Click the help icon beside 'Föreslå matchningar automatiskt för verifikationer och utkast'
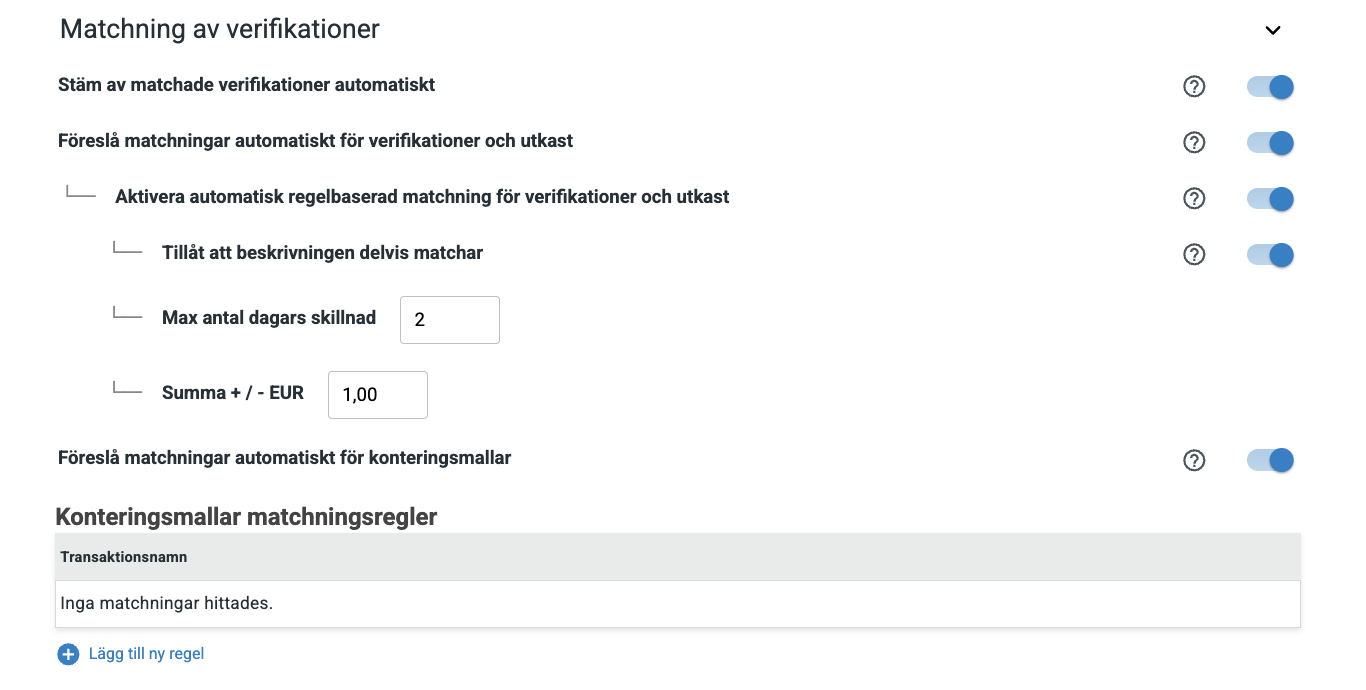This screenshot has width=1366, height=690. (1194, 142)
